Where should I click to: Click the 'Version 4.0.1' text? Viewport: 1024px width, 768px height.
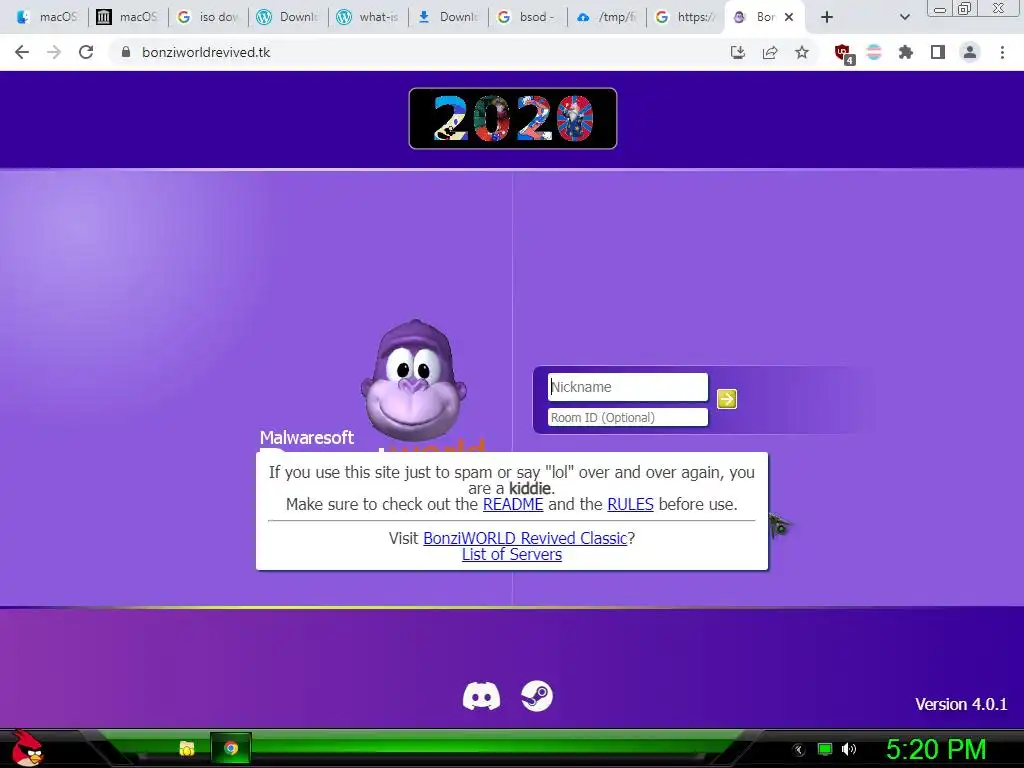(961, 704)
